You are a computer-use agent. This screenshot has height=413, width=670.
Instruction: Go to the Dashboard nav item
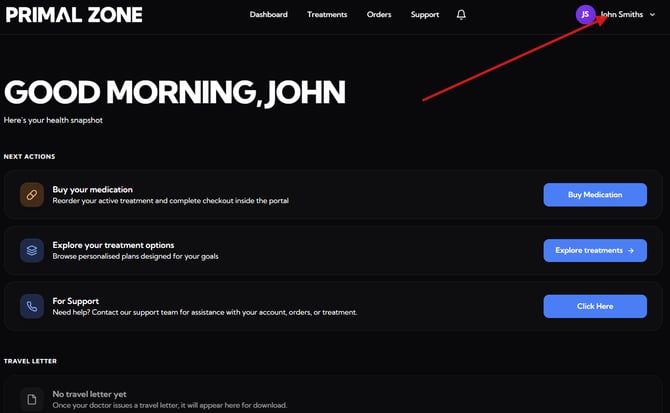268,15
